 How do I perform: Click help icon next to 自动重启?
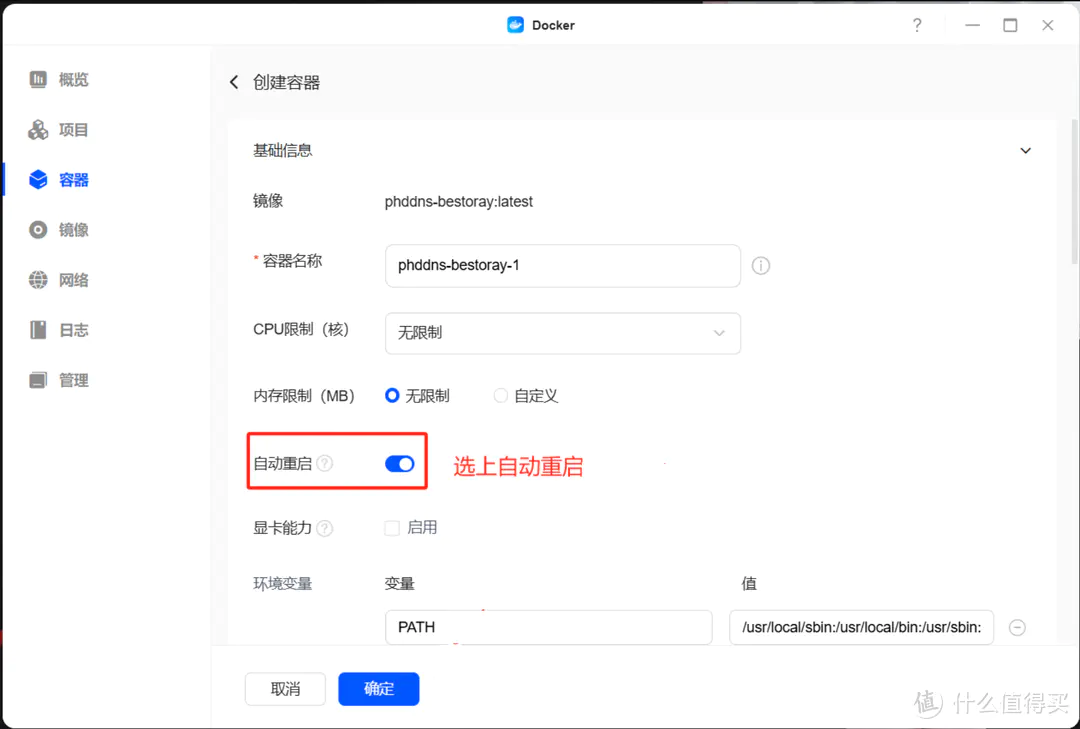(x=325, y=464)
